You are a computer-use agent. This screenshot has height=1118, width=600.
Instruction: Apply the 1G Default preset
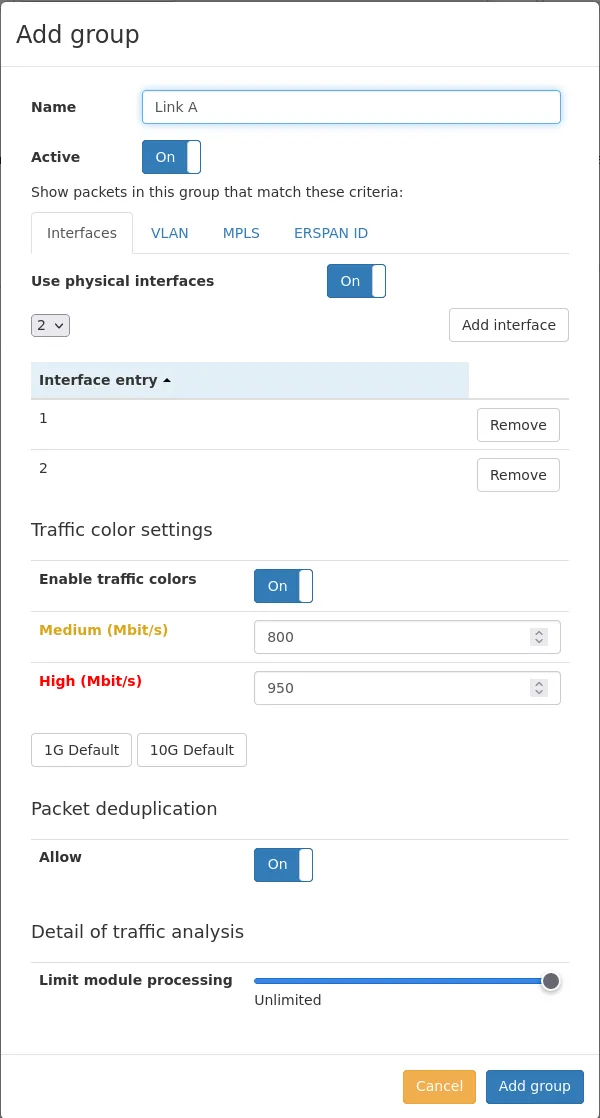[x=81, y=750]
